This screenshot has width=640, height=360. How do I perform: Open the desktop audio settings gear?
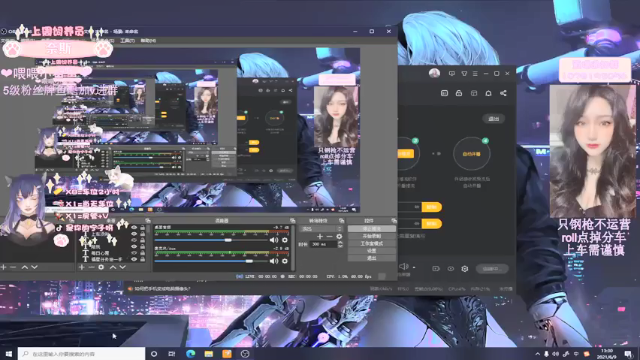[285, 240]
